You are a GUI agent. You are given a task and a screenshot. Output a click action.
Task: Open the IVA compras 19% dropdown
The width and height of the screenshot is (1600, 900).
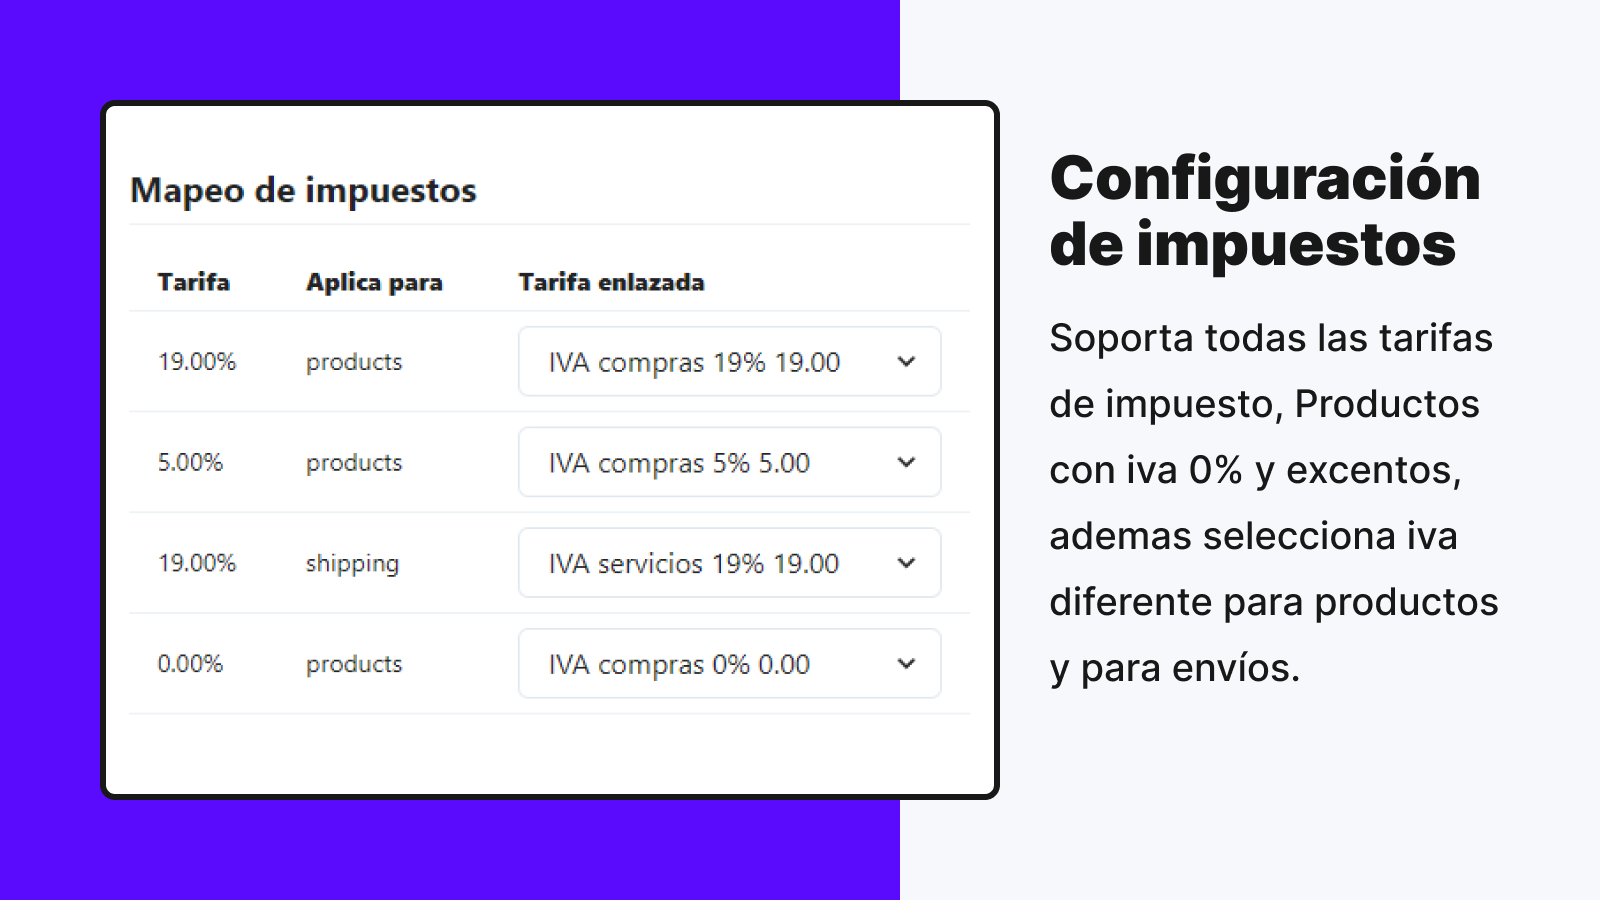[728, 362]
